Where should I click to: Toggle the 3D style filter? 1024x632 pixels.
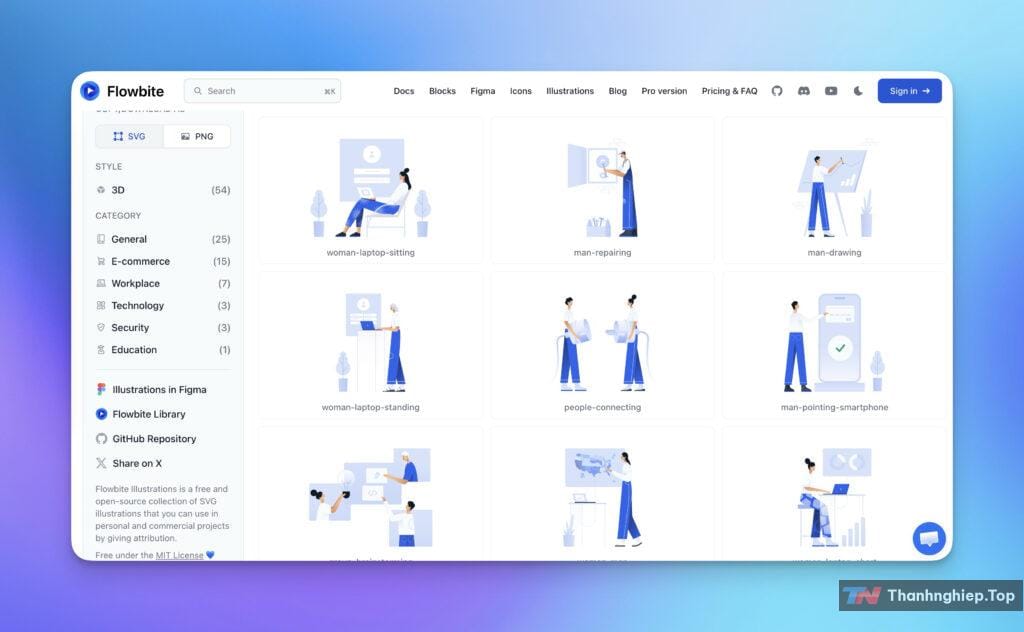117,190
